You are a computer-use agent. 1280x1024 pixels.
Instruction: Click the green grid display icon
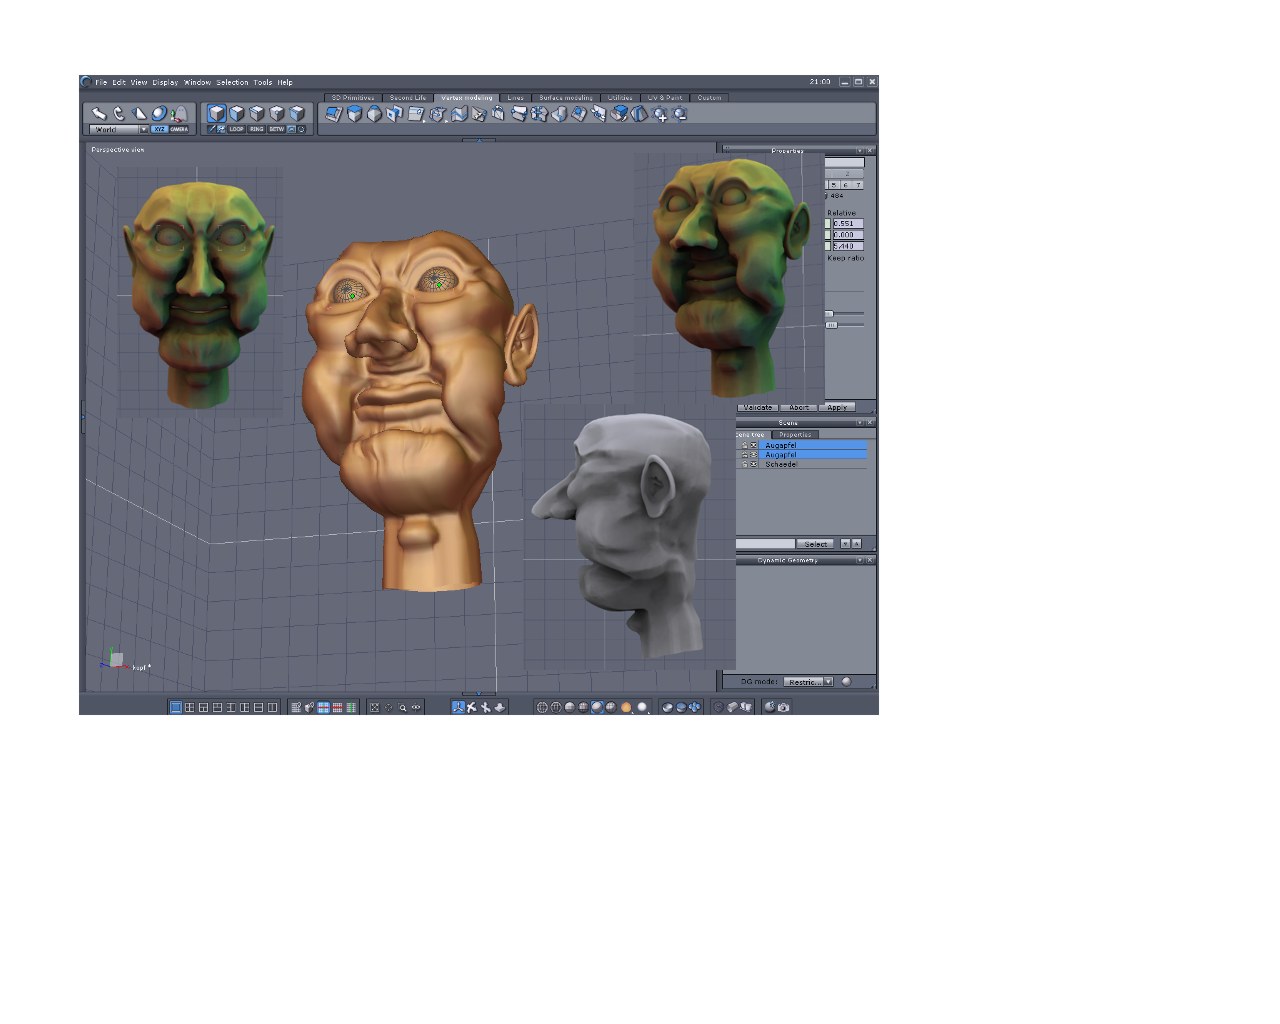tap(351, 707)
